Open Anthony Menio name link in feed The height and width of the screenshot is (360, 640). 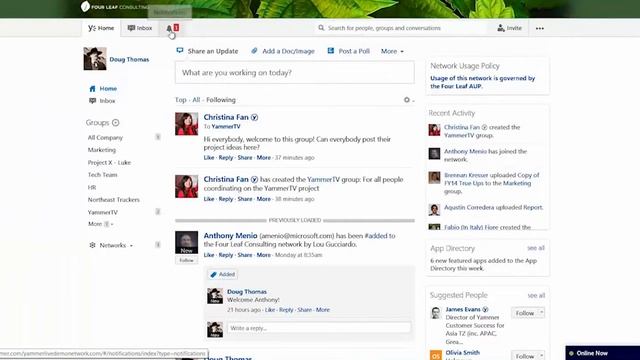[230, 236]
